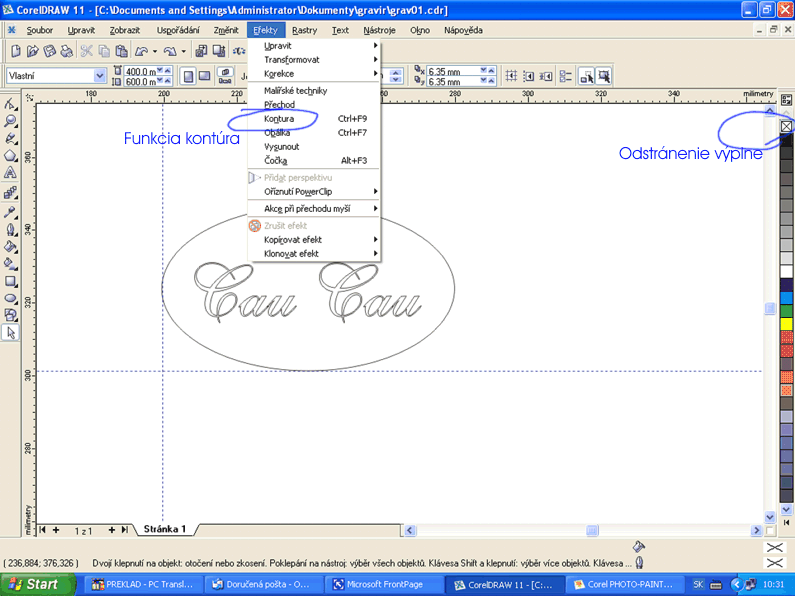Set page to landscape orientation
Image resolution: width=795 pixels, height=596 pixels.
[204, 76]
